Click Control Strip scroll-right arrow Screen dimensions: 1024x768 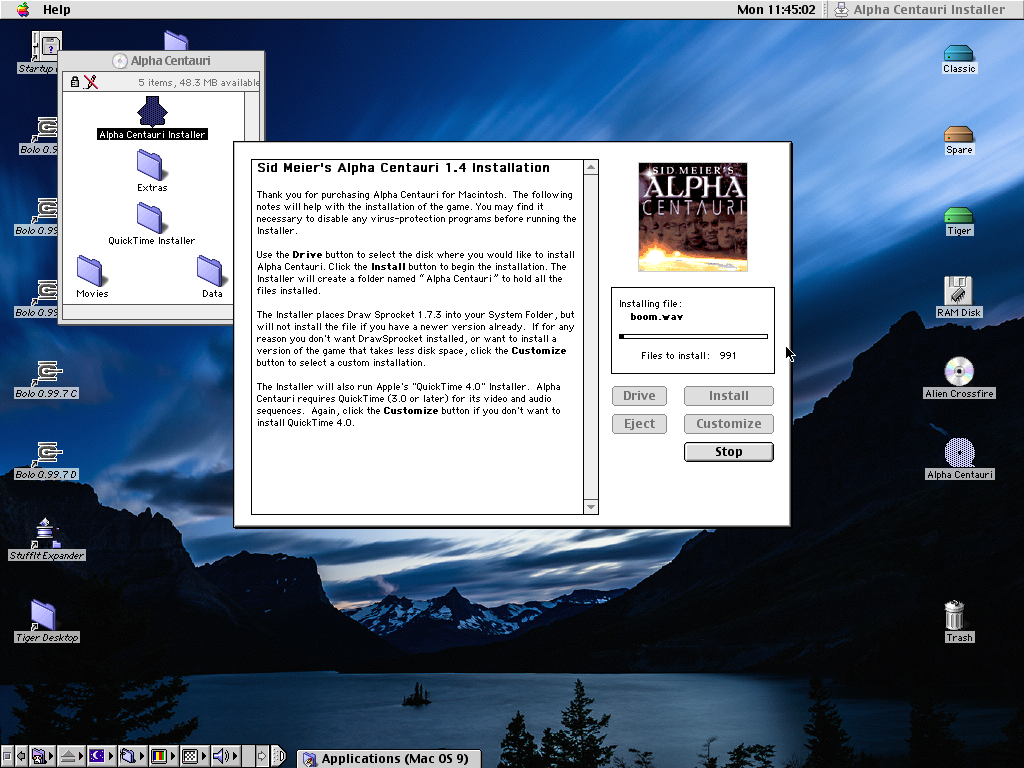pyautogui.click(x=261, y=756)
